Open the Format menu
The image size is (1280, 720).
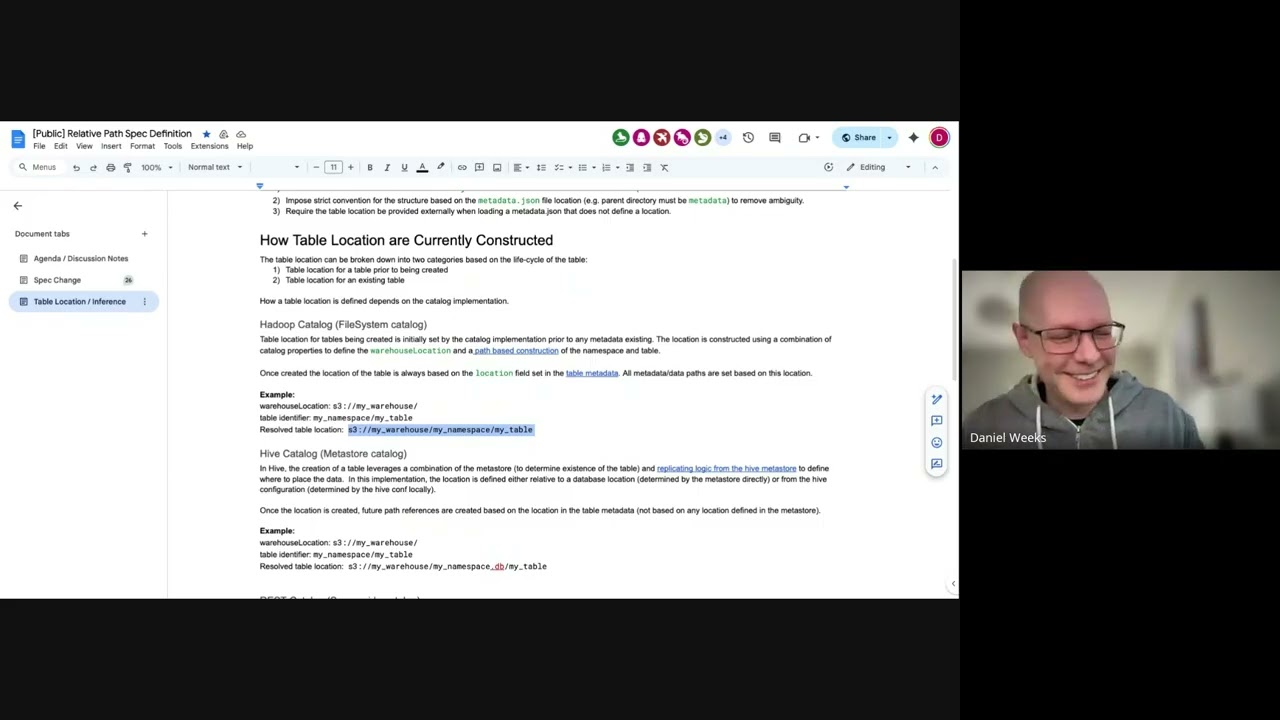pos(142,146)
